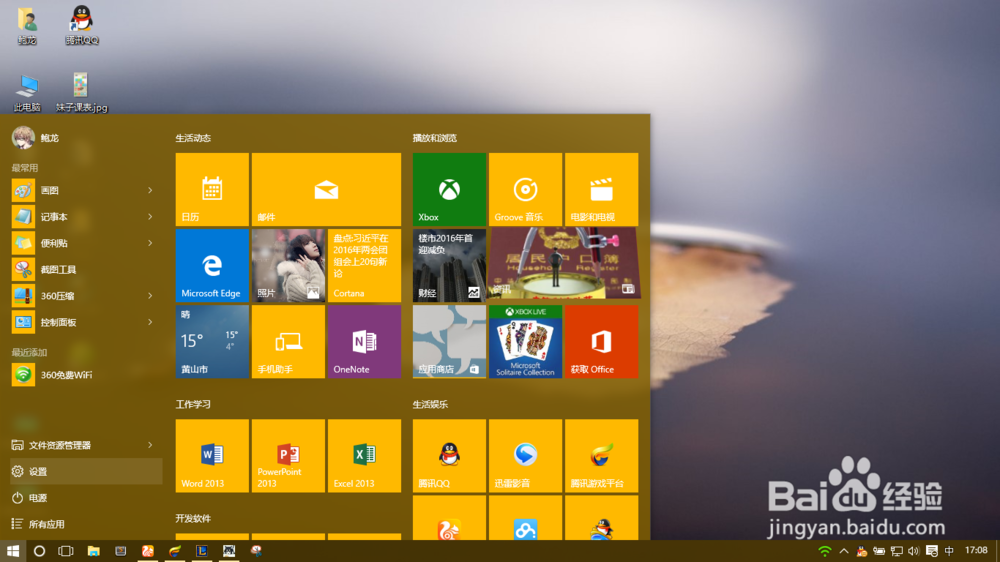1000x562 pixels.
Task: Click the 电源 power button
Action: 86,498
